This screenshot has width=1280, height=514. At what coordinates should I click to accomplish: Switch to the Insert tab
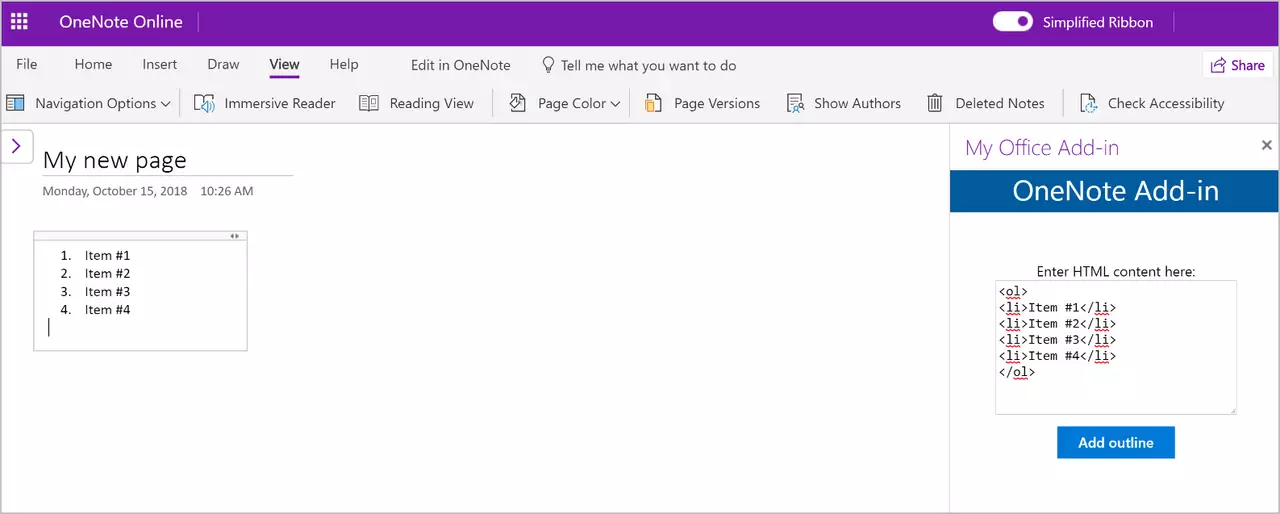coord(159,65)
